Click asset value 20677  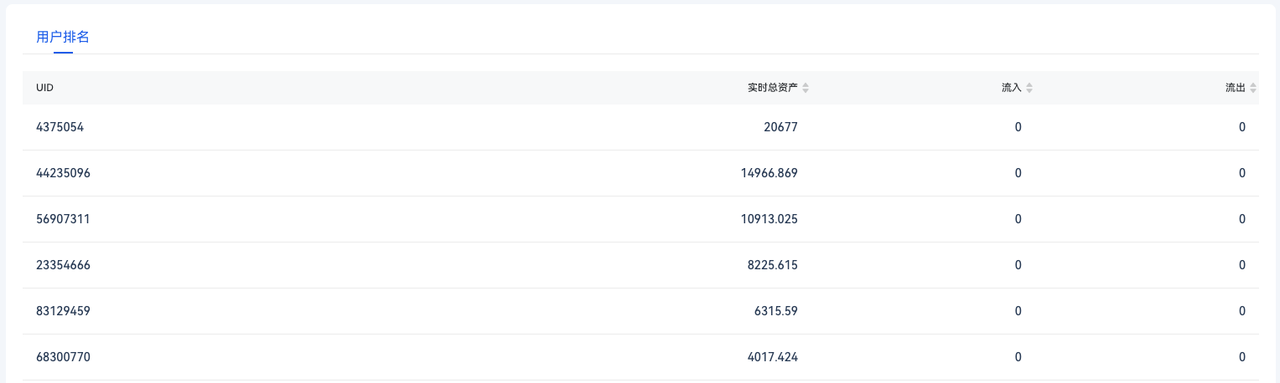[x=780, y=127]
